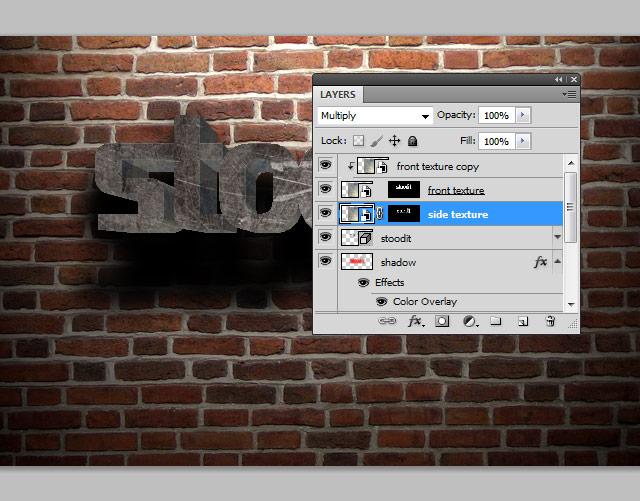Select the shadow layer name
640x501 pixels.
(x=398, y=263)
